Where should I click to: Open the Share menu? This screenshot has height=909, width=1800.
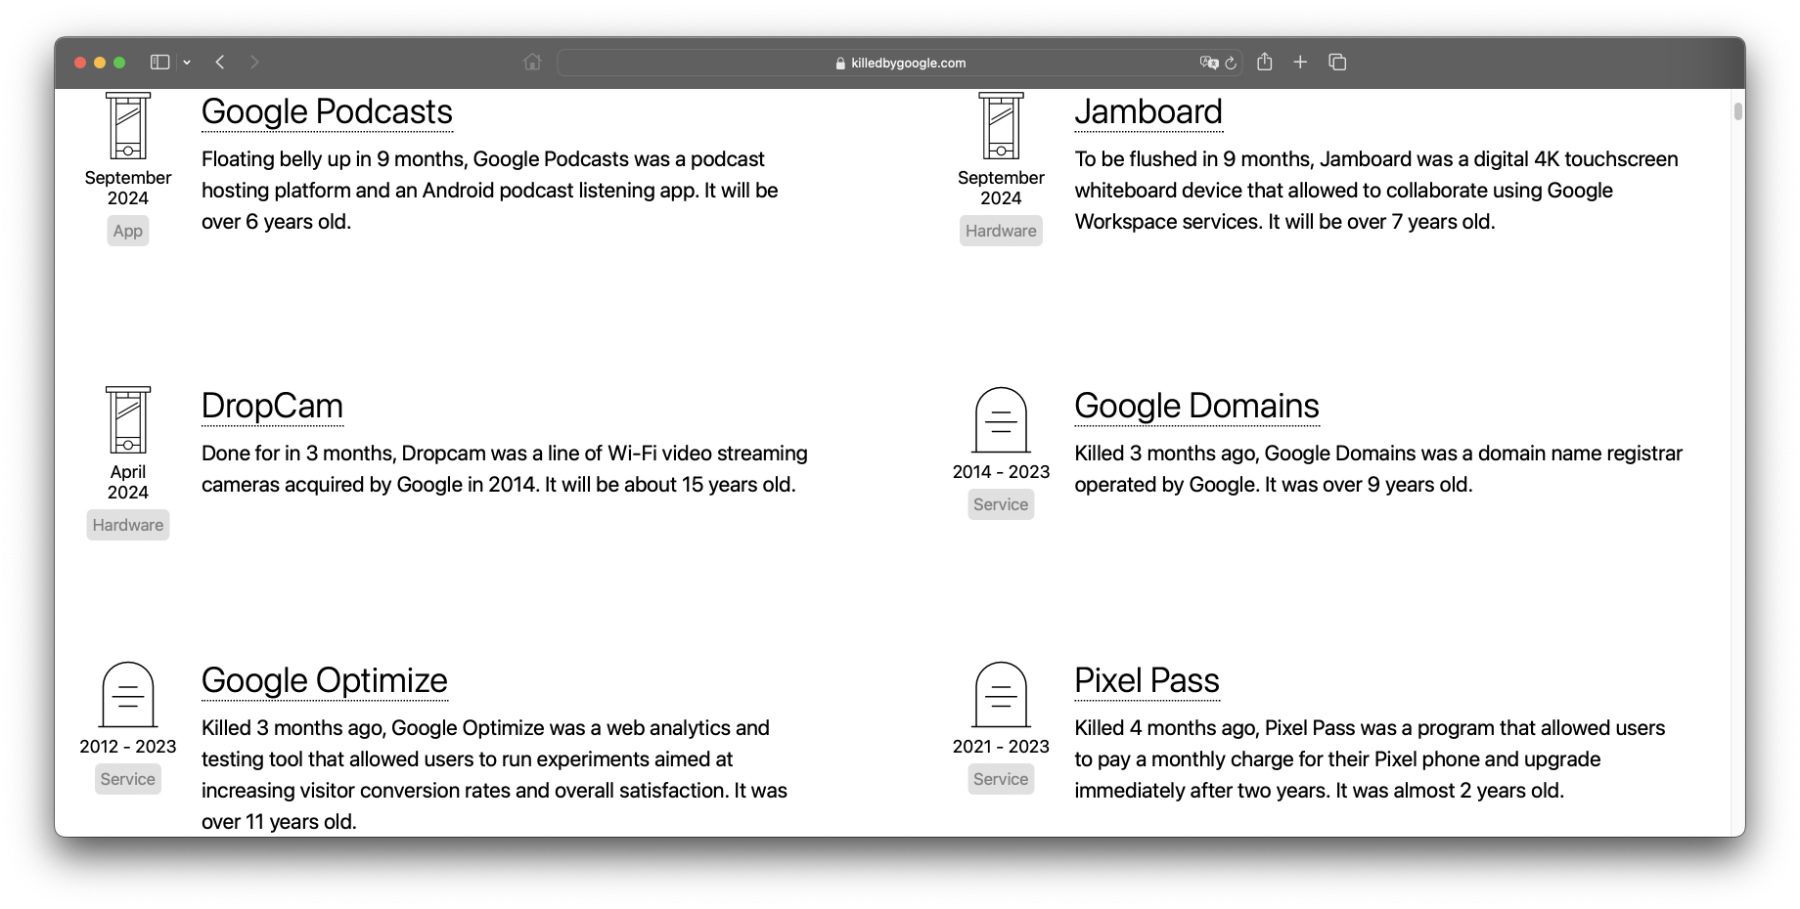1265,62
